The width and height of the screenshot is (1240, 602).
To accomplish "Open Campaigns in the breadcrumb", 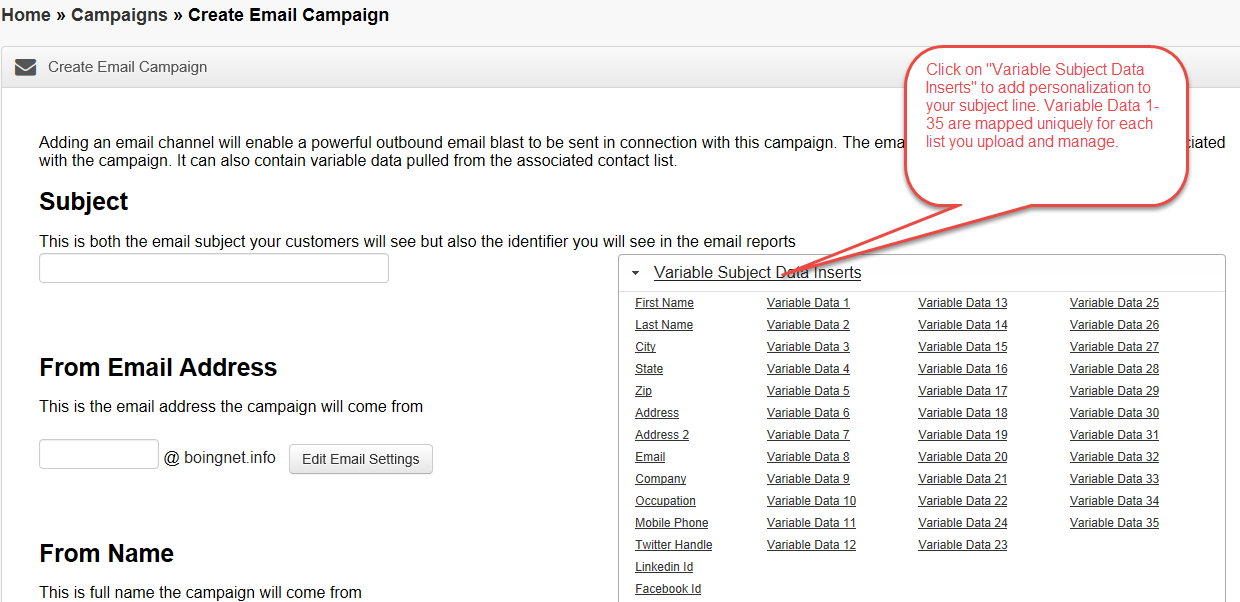I will coord(120,15).
